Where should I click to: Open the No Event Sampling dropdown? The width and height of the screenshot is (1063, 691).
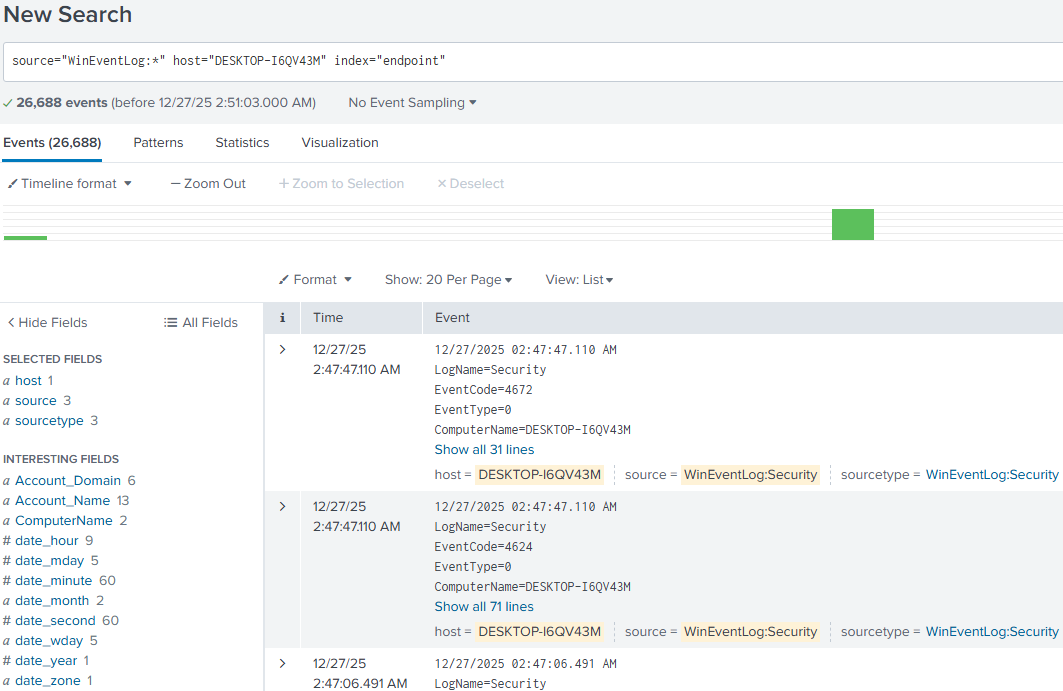point(412,102)
